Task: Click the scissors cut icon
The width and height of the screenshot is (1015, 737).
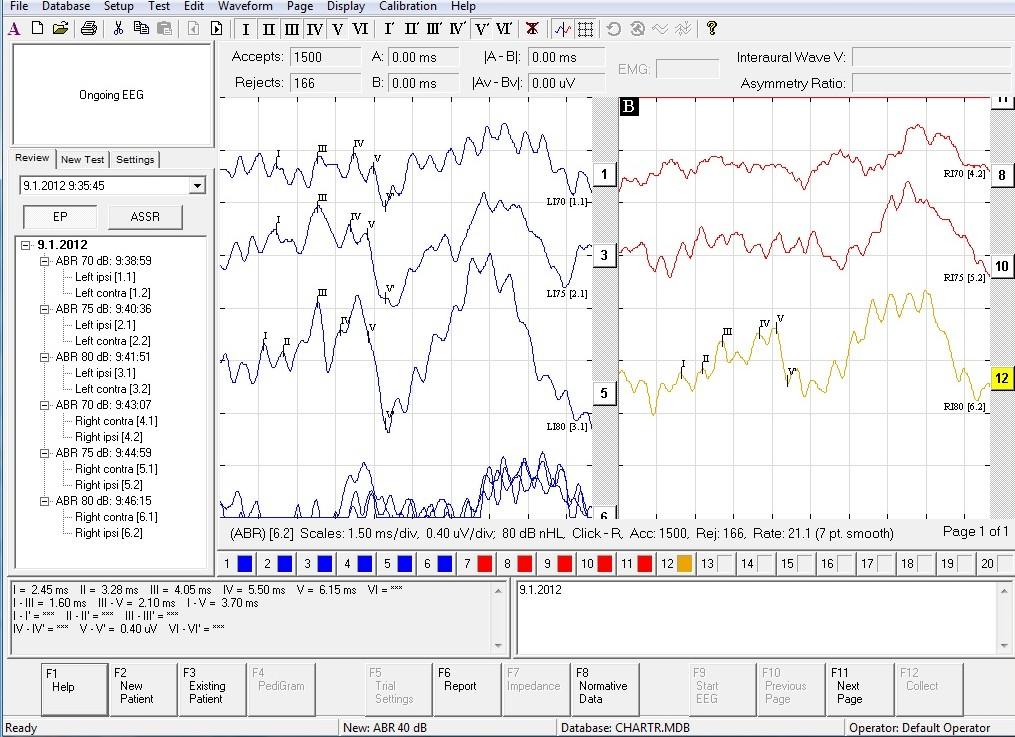Action: pyautogui.click(x=118, y=28)
